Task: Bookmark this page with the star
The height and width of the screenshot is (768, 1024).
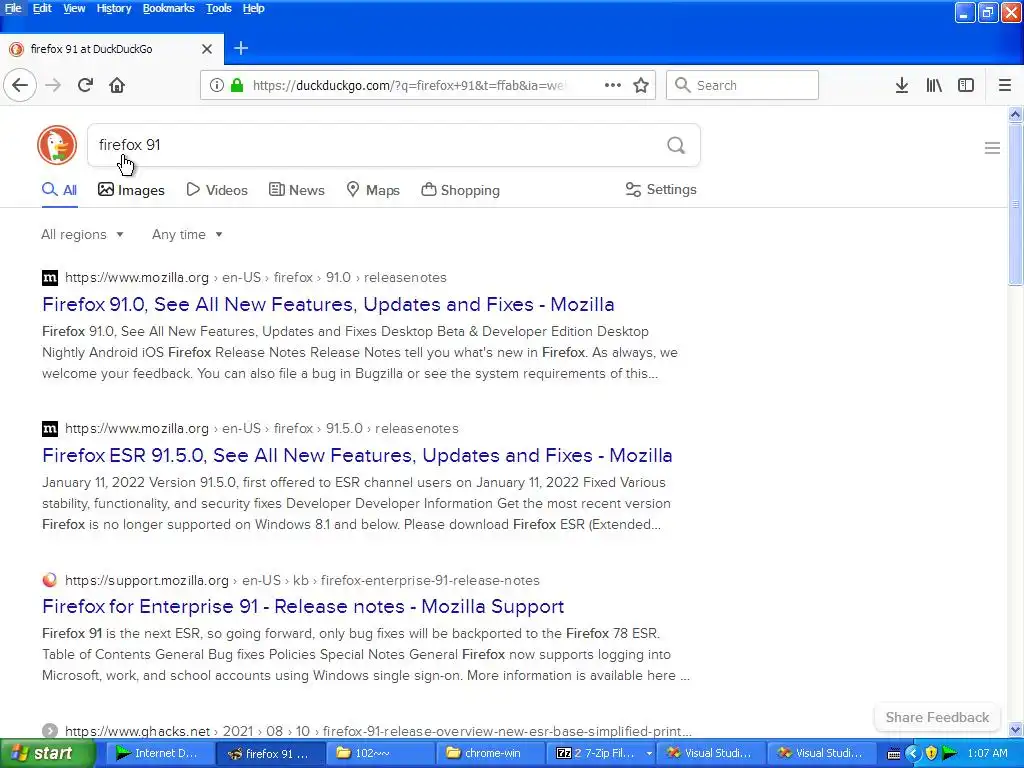Action: [641, 85]
